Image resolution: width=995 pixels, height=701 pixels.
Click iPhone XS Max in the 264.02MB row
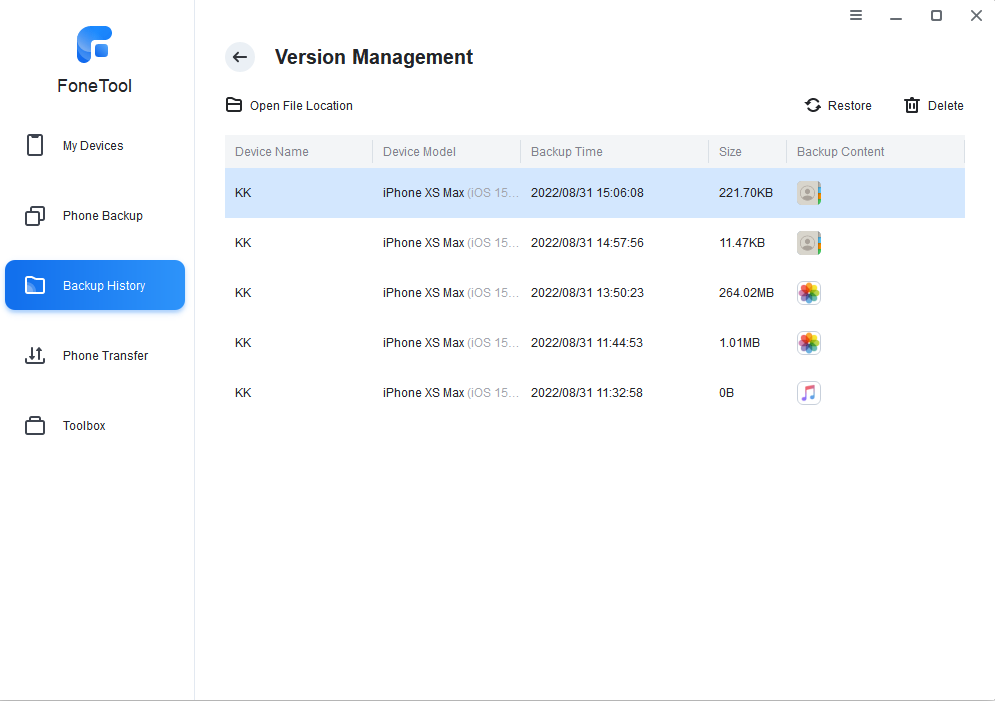pyautogui.click(x=423, y=293)
